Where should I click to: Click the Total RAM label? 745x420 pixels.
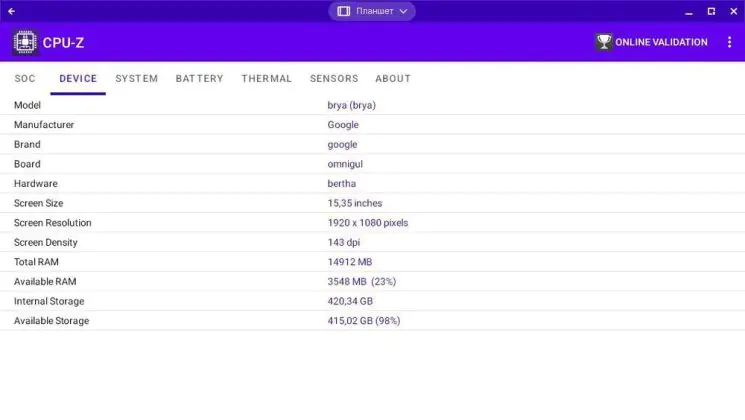pos(36,262)
